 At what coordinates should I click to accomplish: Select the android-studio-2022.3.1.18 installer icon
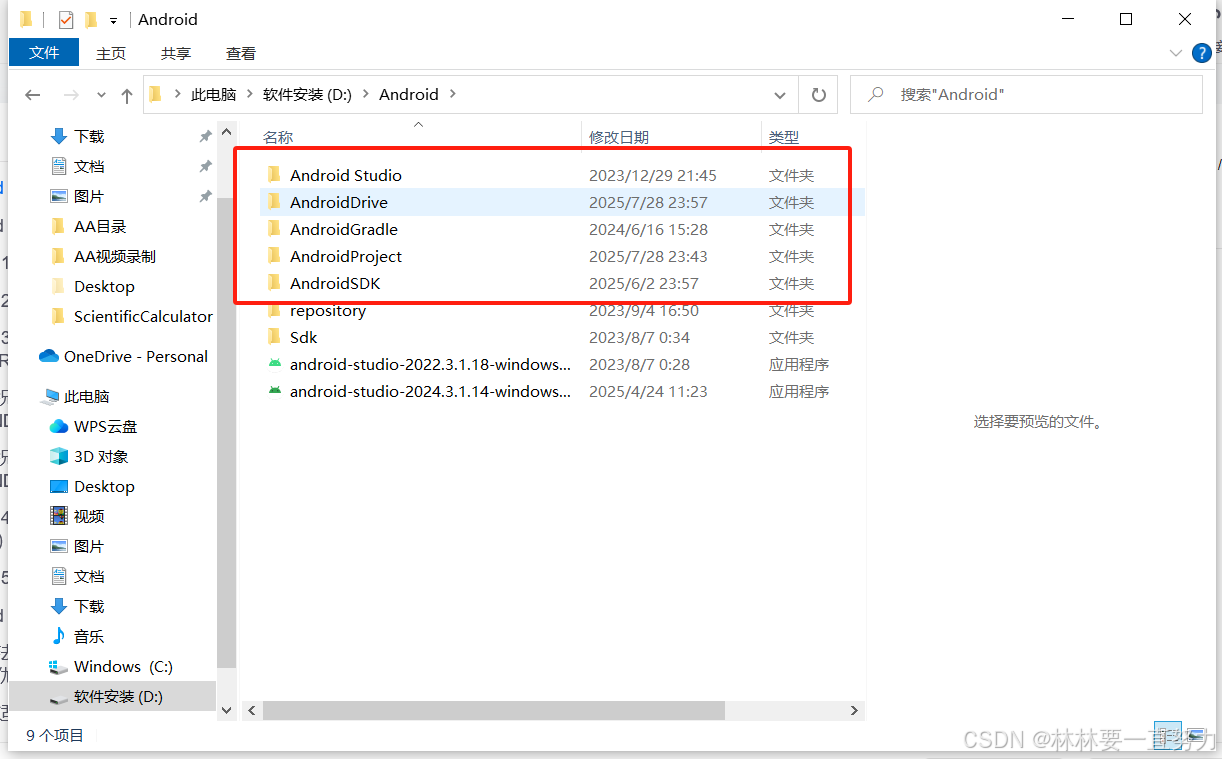pyautogui.click(x=274, y=364)
